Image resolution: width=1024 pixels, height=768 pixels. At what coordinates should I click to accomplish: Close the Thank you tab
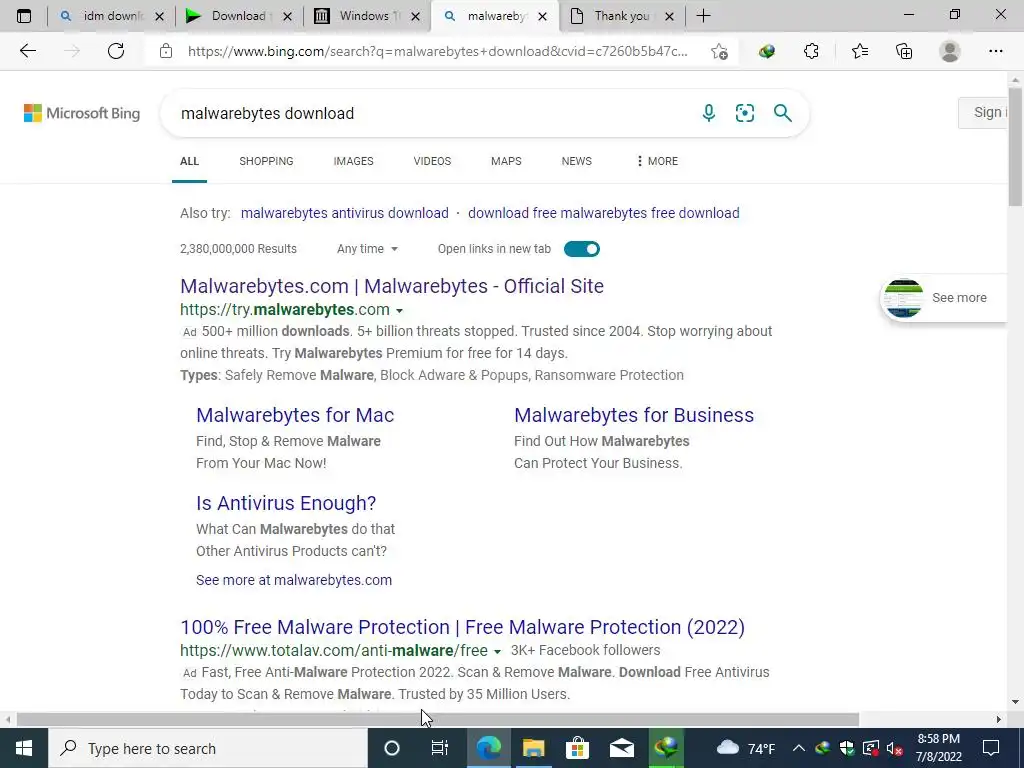tap(669, 16)
